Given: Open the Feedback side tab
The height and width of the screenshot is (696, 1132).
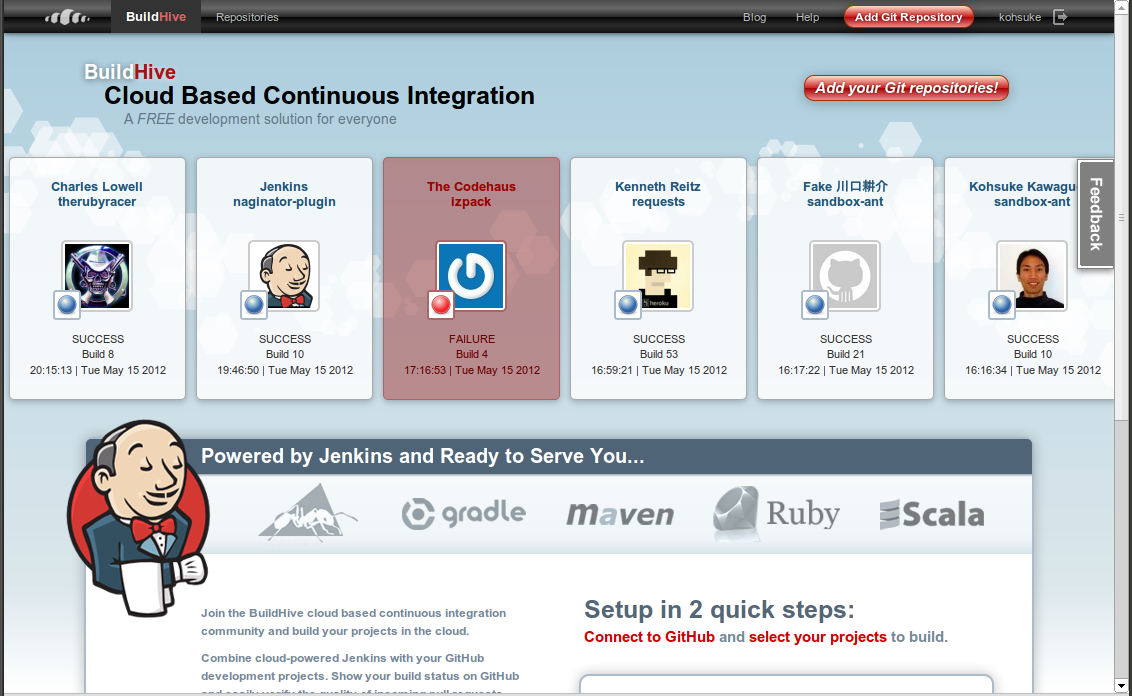Looking at the screenshot, I should (1095, 214).
